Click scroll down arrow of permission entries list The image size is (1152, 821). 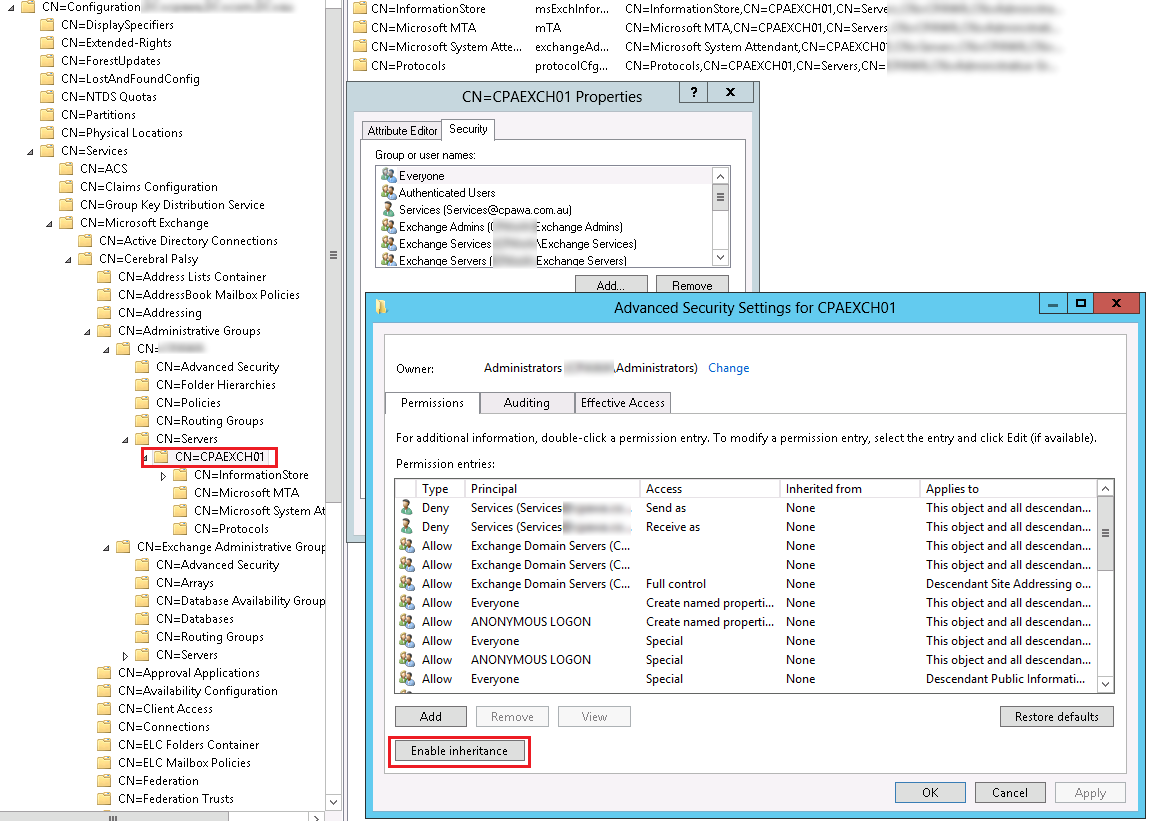[x=1106, y=684]
